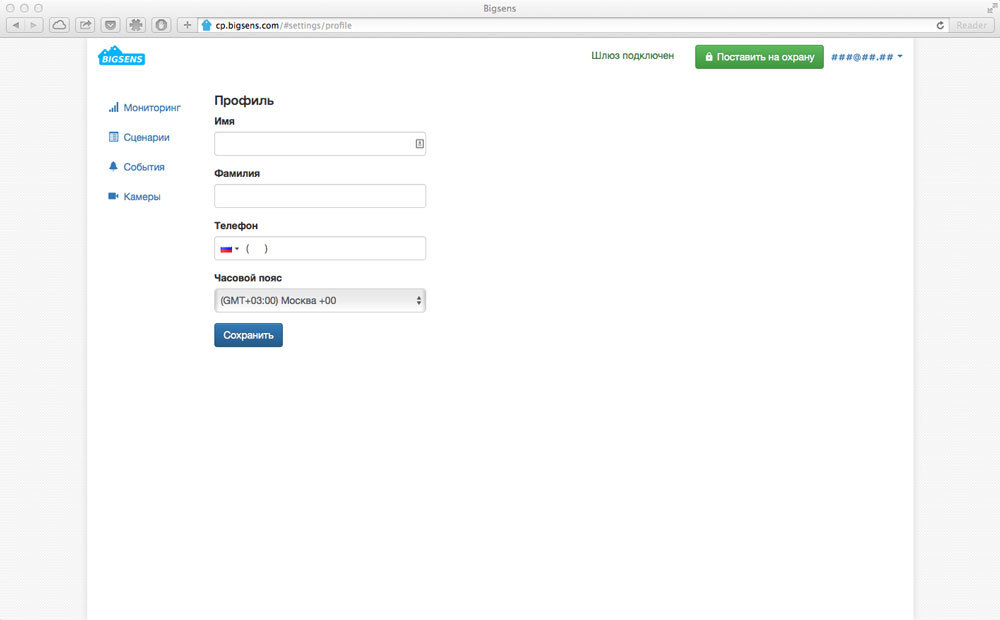Click the plus add bookmark button
Screen dimensions: 1000x620
tap(187, 25)
